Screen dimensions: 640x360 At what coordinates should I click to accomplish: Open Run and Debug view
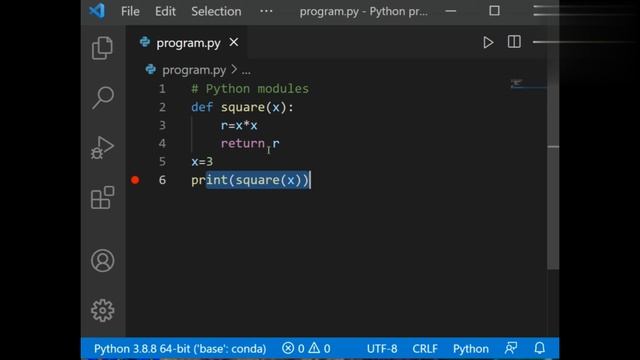[x=102, y=147]
